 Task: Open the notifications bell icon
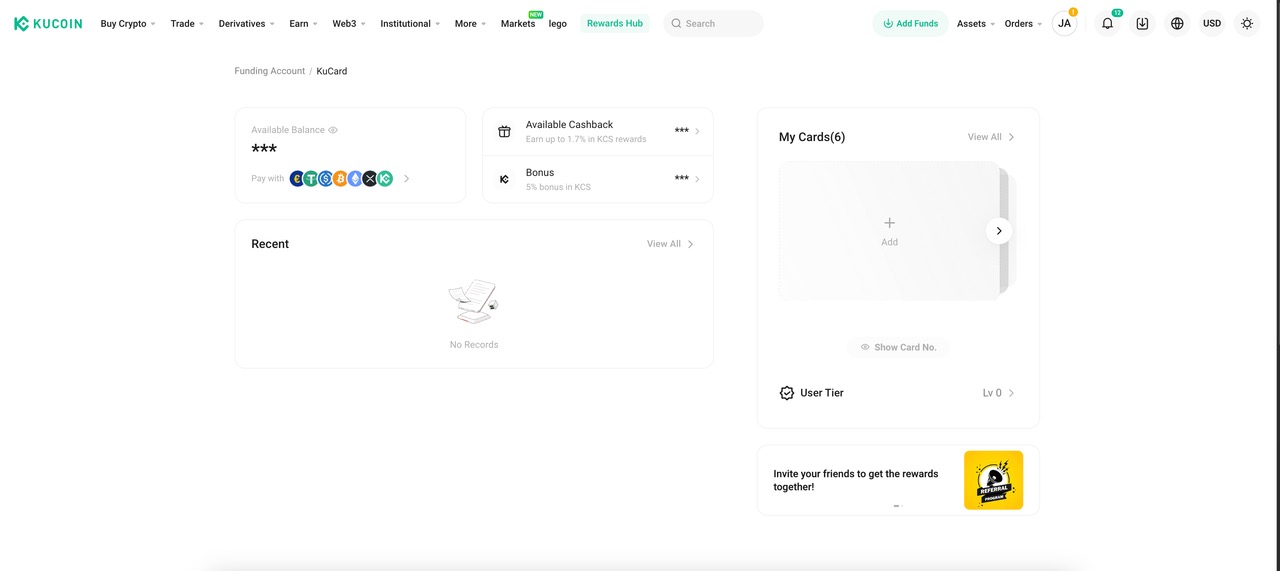(x=1107, y=23)
